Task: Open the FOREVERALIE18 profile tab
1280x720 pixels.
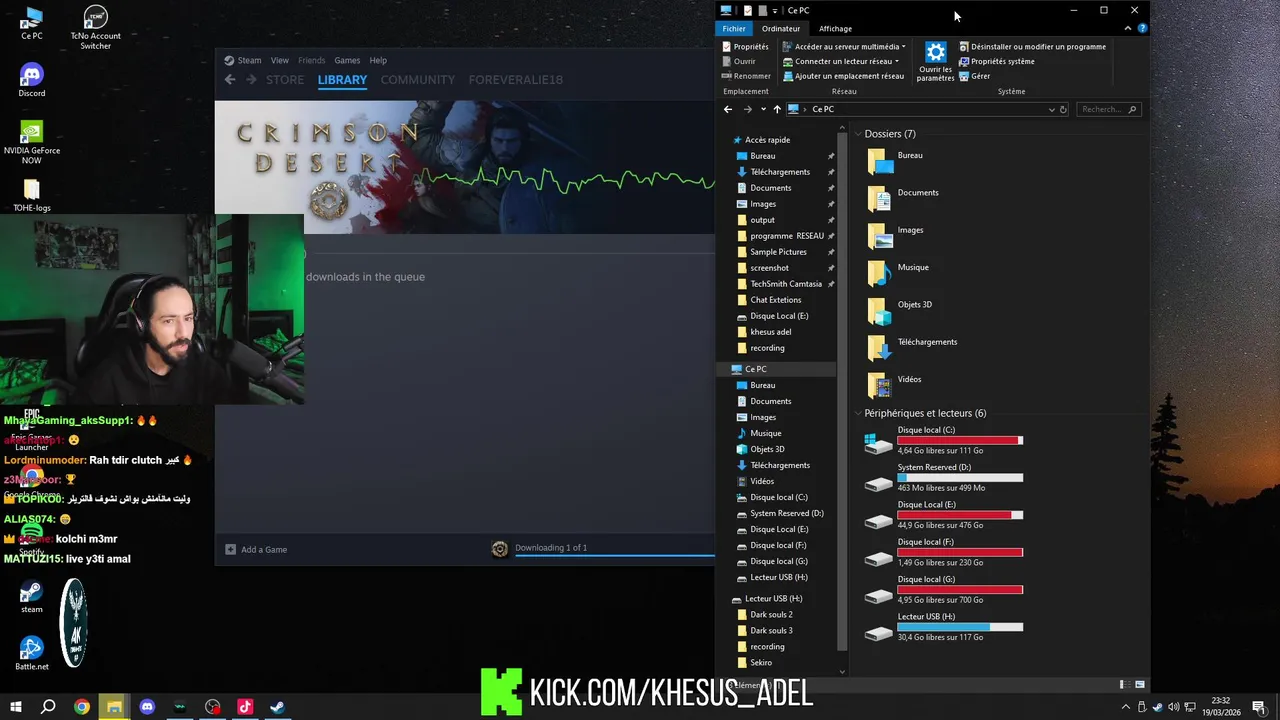Action: 516,80
